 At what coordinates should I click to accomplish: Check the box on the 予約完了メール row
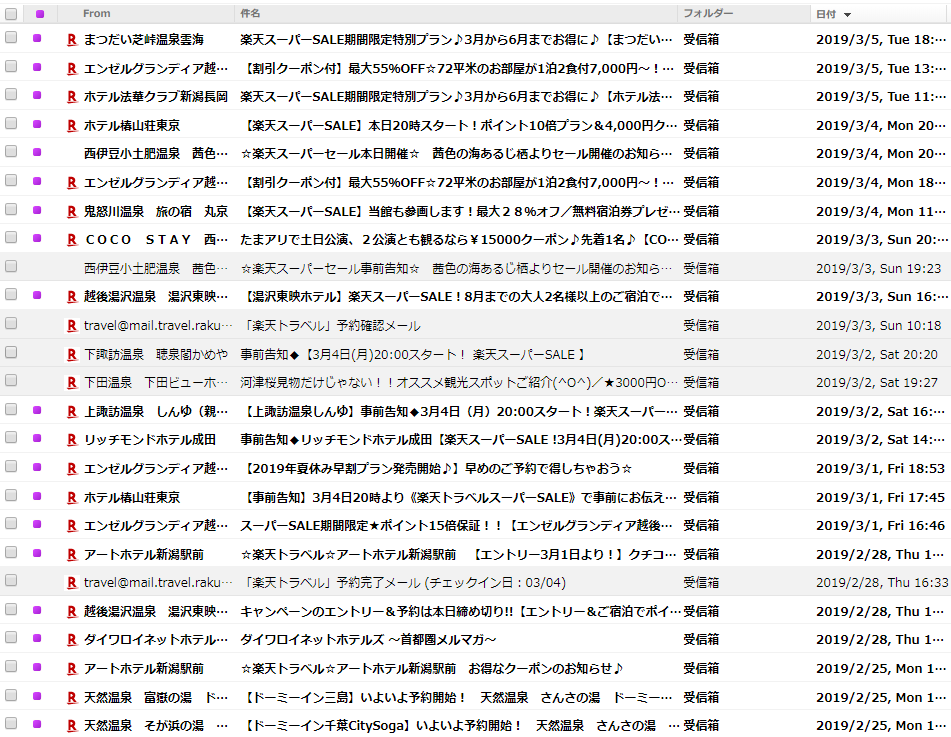11,581
